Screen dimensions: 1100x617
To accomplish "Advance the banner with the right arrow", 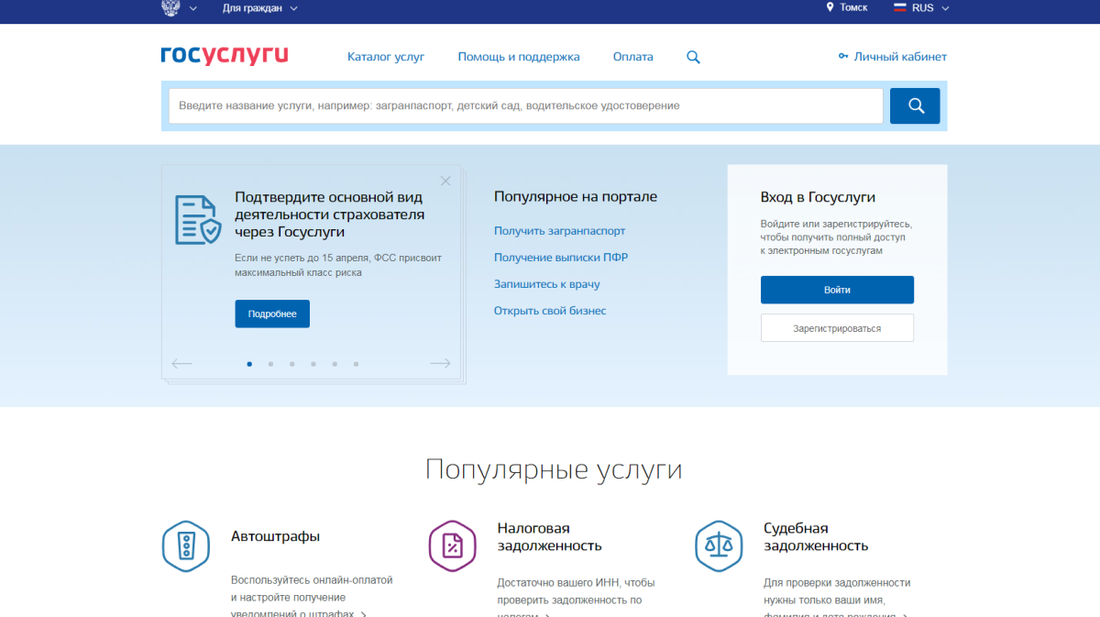I will tap(440, 363).
